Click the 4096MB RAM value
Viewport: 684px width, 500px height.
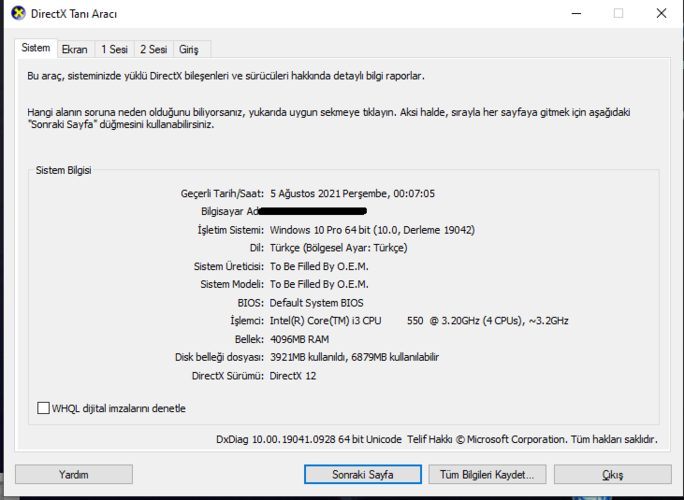299,339
